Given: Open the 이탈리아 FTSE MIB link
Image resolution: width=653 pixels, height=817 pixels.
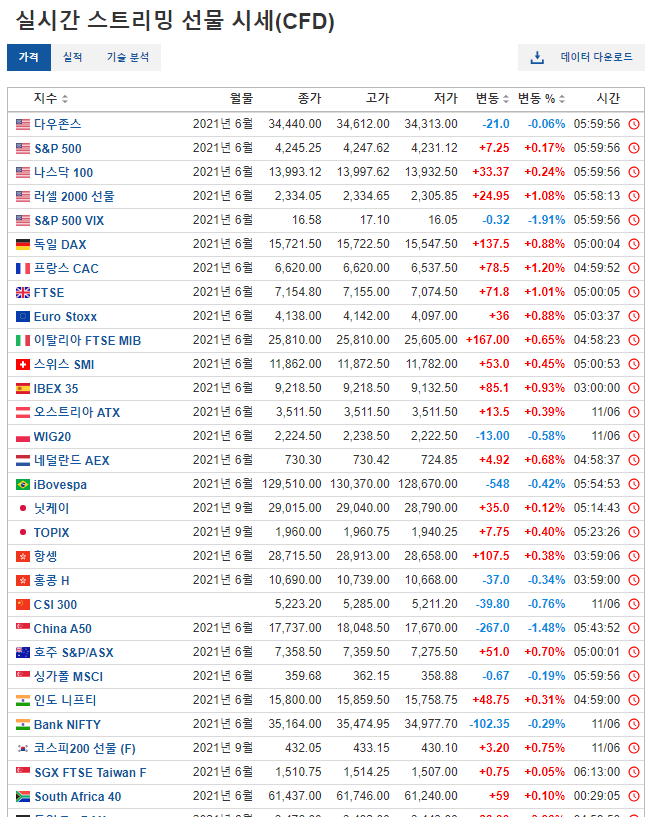Looking at the screenshot, I should coord(88,340).
